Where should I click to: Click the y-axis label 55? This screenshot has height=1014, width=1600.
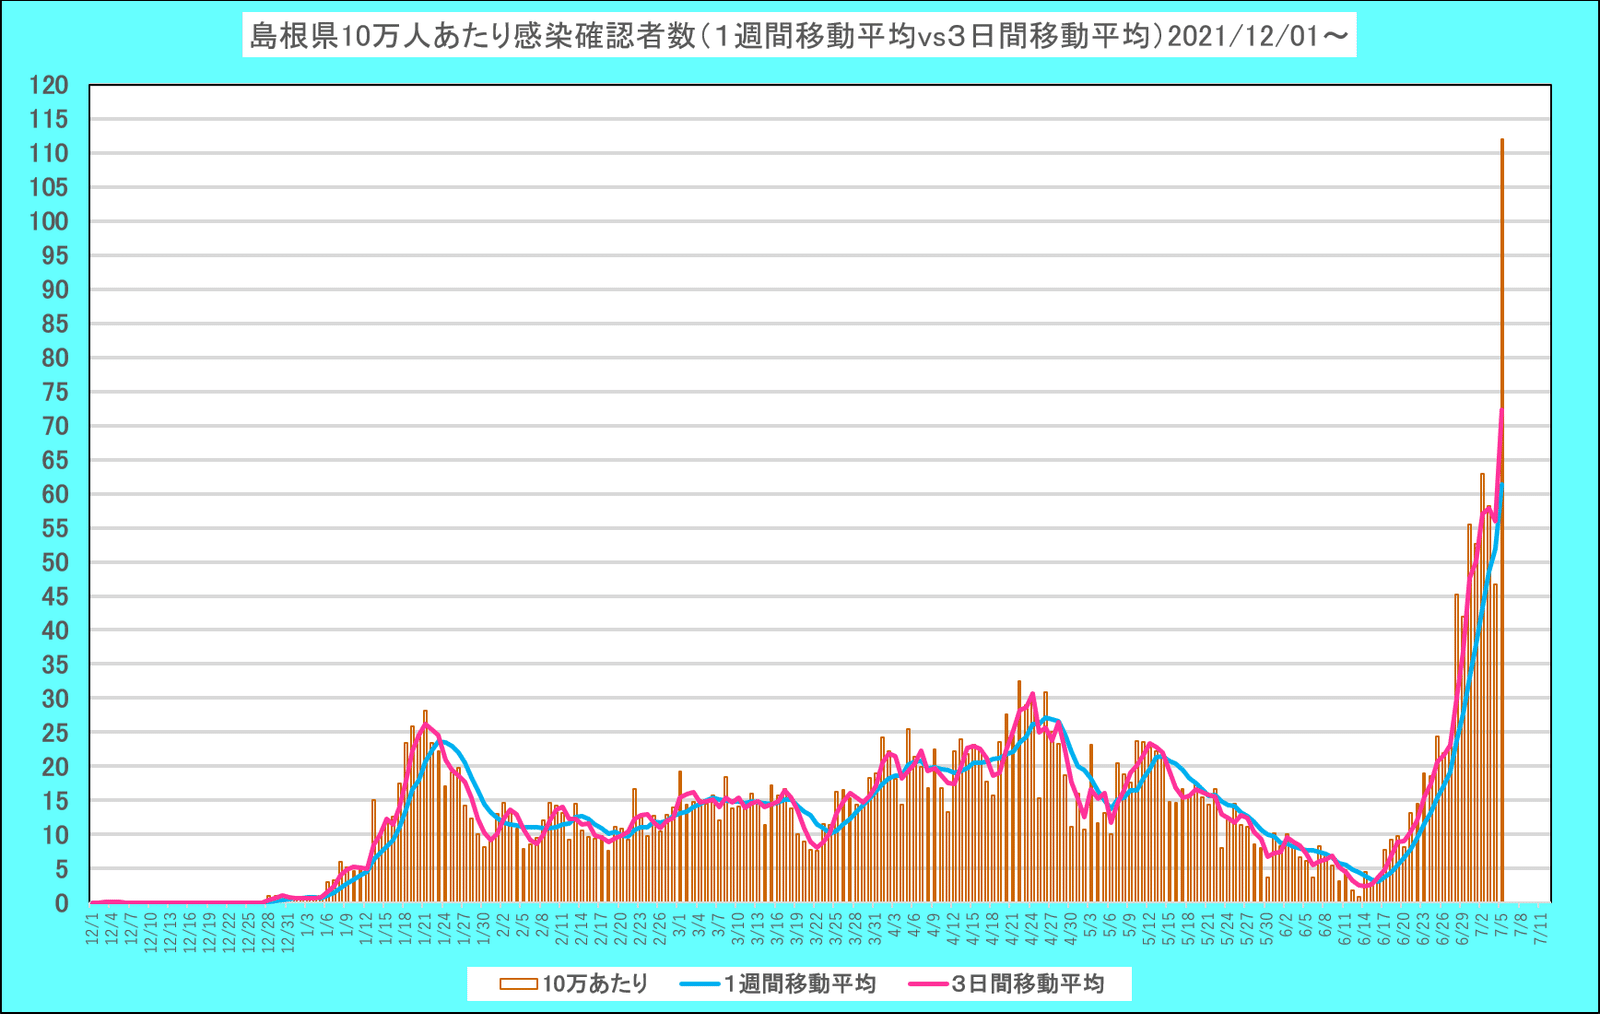55,528
